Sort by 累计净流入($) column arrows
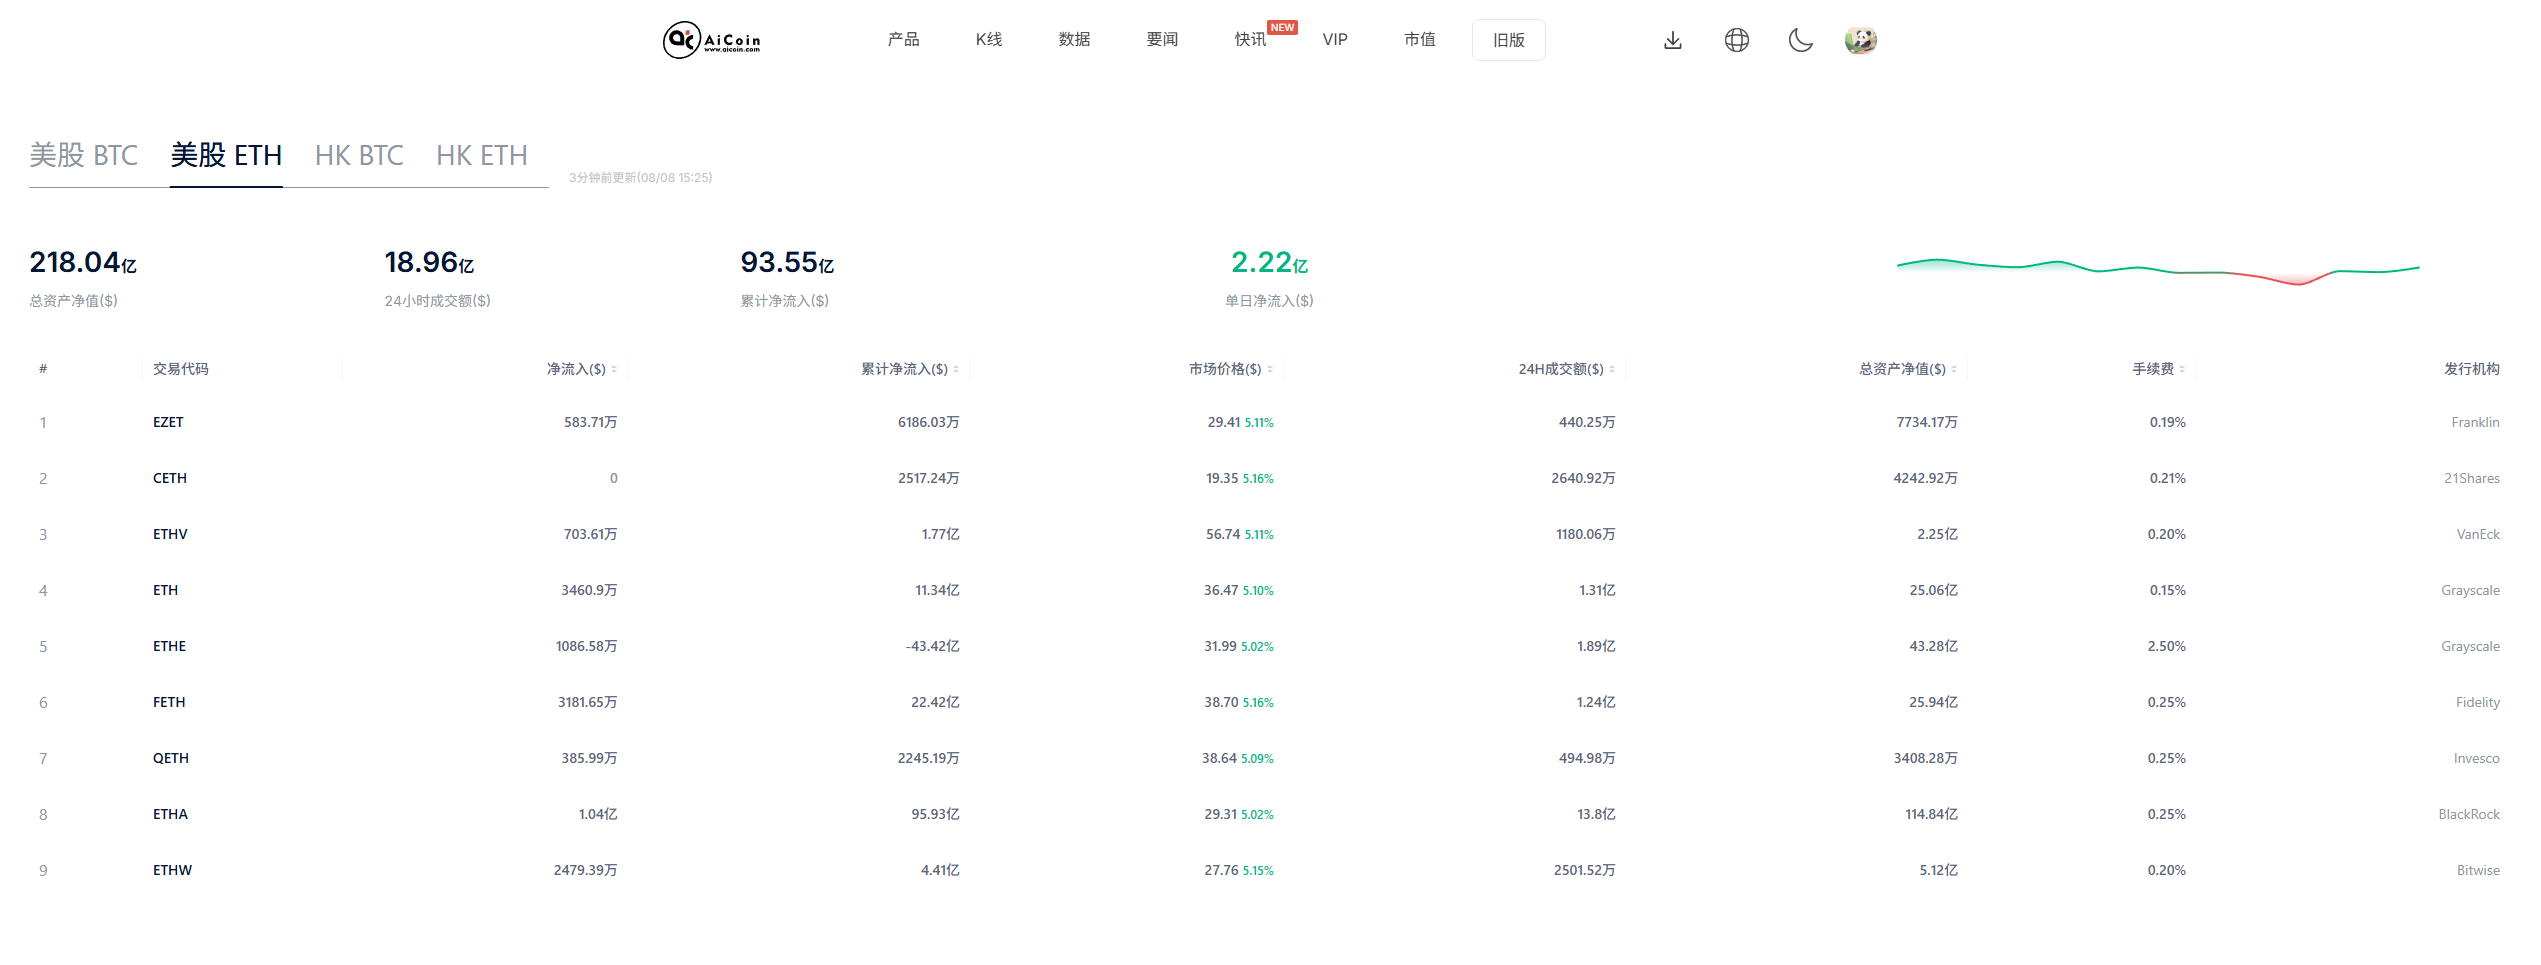The width and height of the screenshot is (2541, 965). (956, 370)
